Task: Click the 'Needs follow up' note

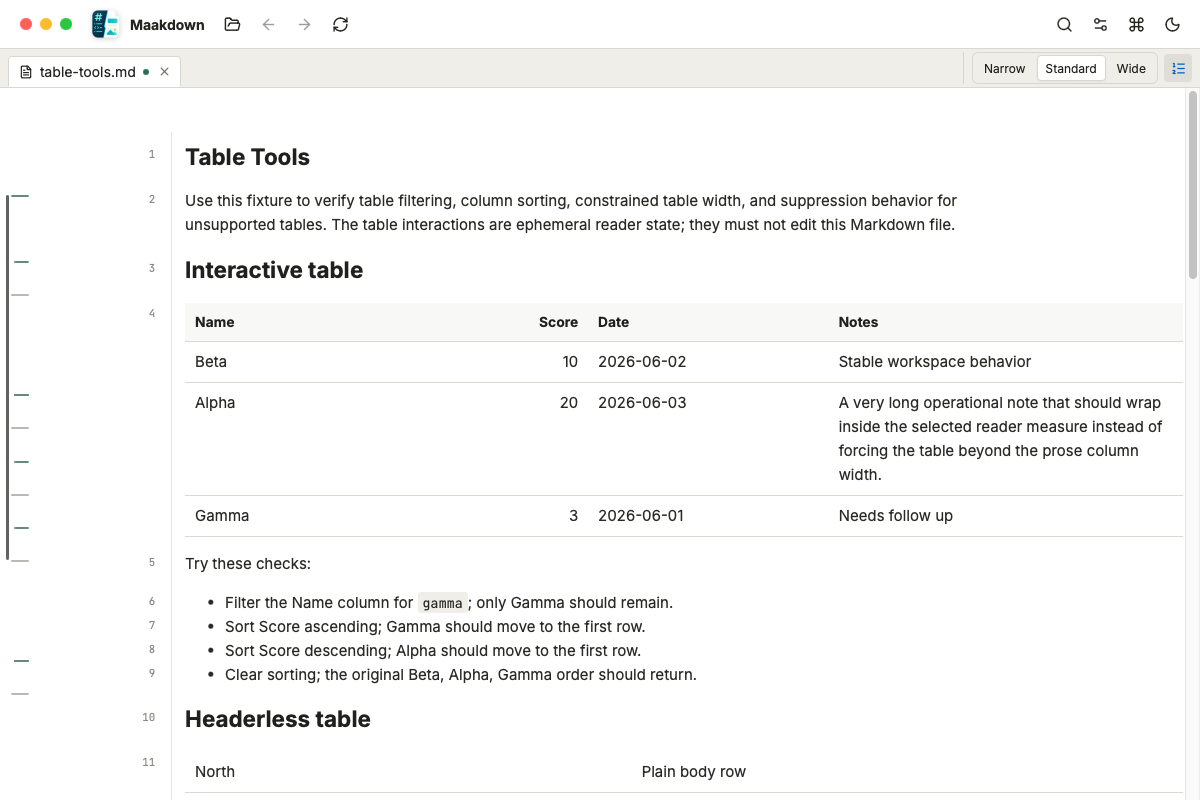Action: (895, 516)
